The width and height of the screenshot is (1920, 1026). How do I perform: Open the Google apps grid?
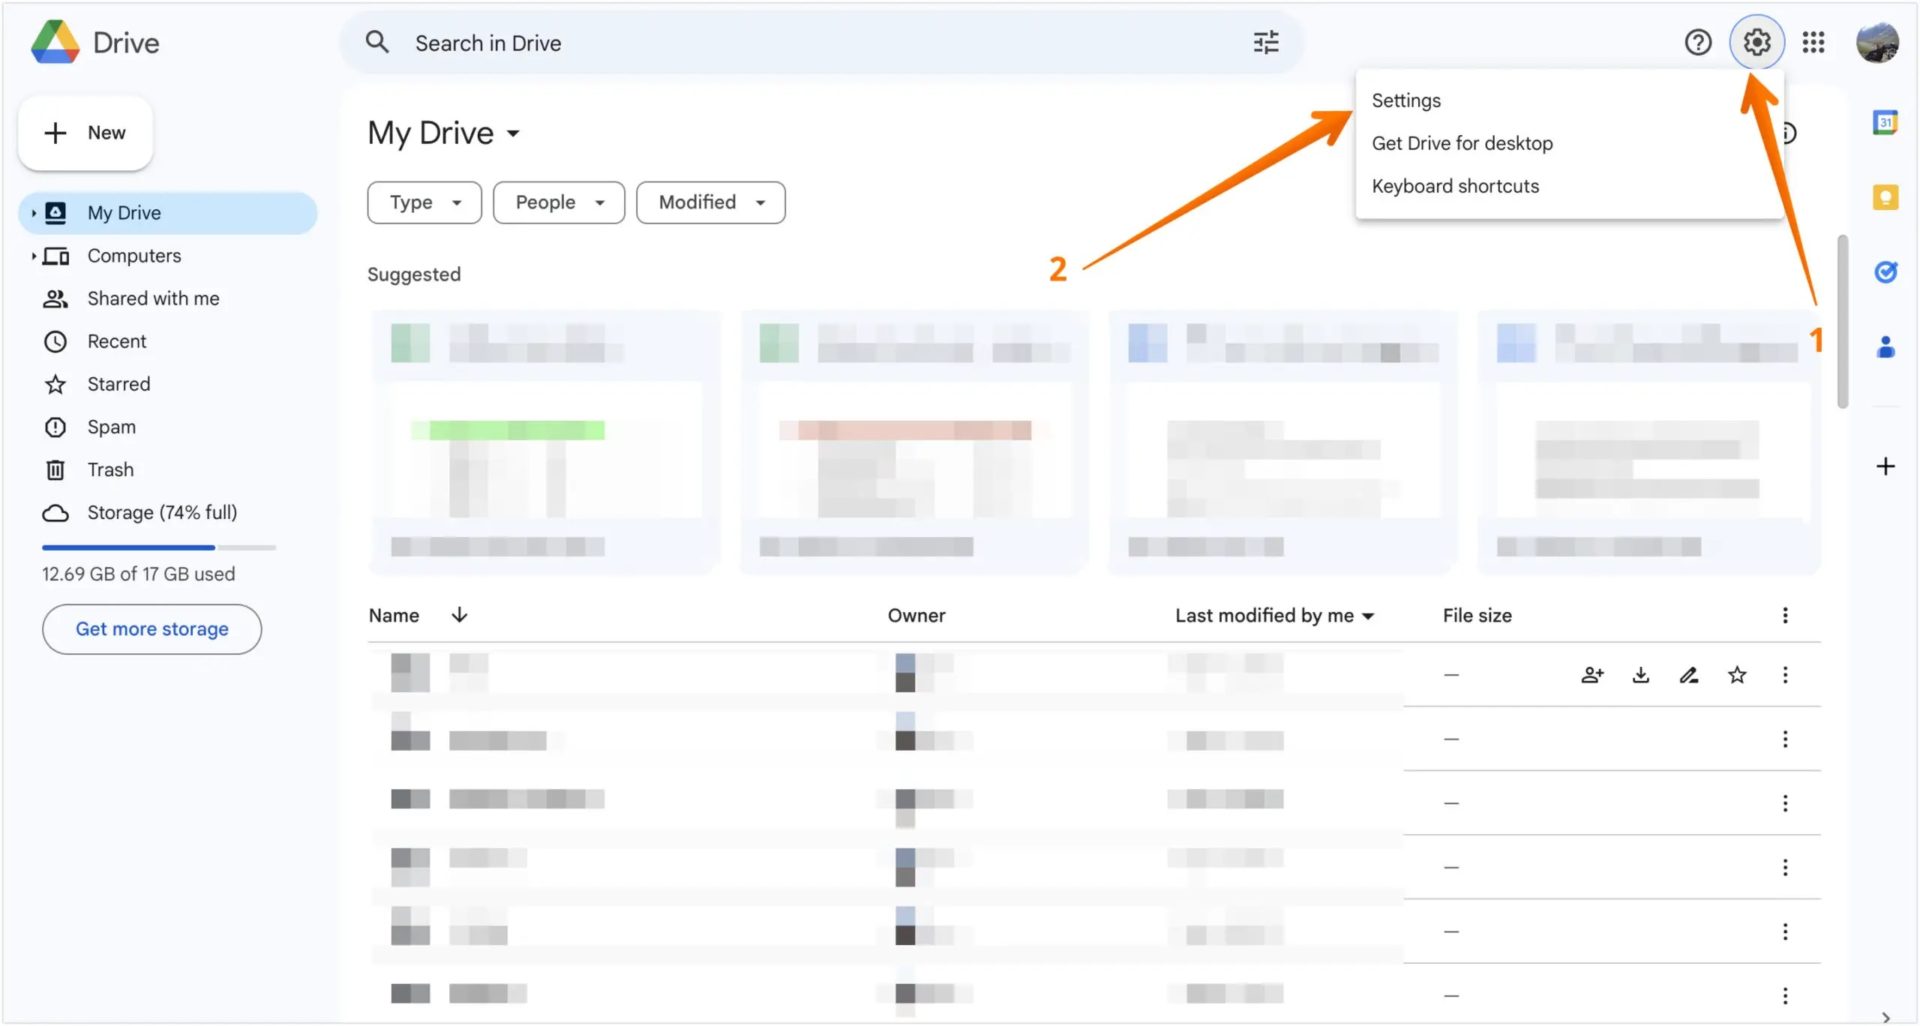[1813, 42]
